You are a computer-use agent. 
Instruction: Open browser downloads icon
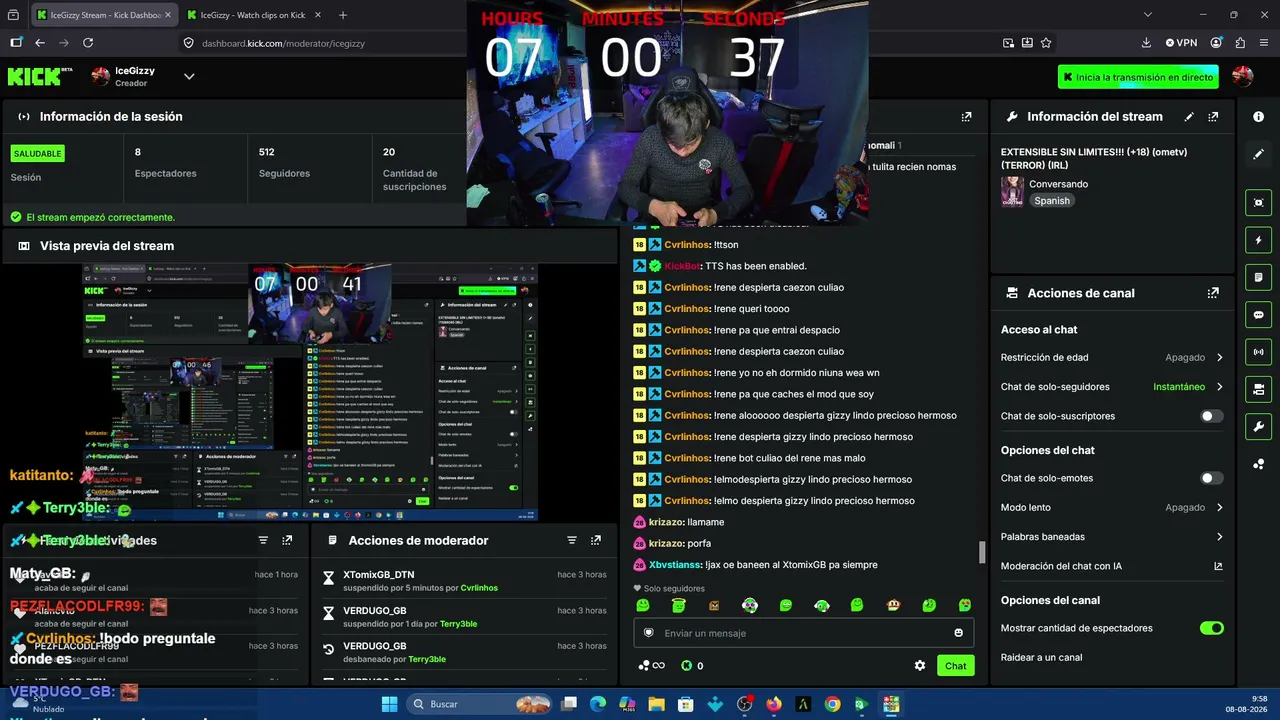(1146, 43)
